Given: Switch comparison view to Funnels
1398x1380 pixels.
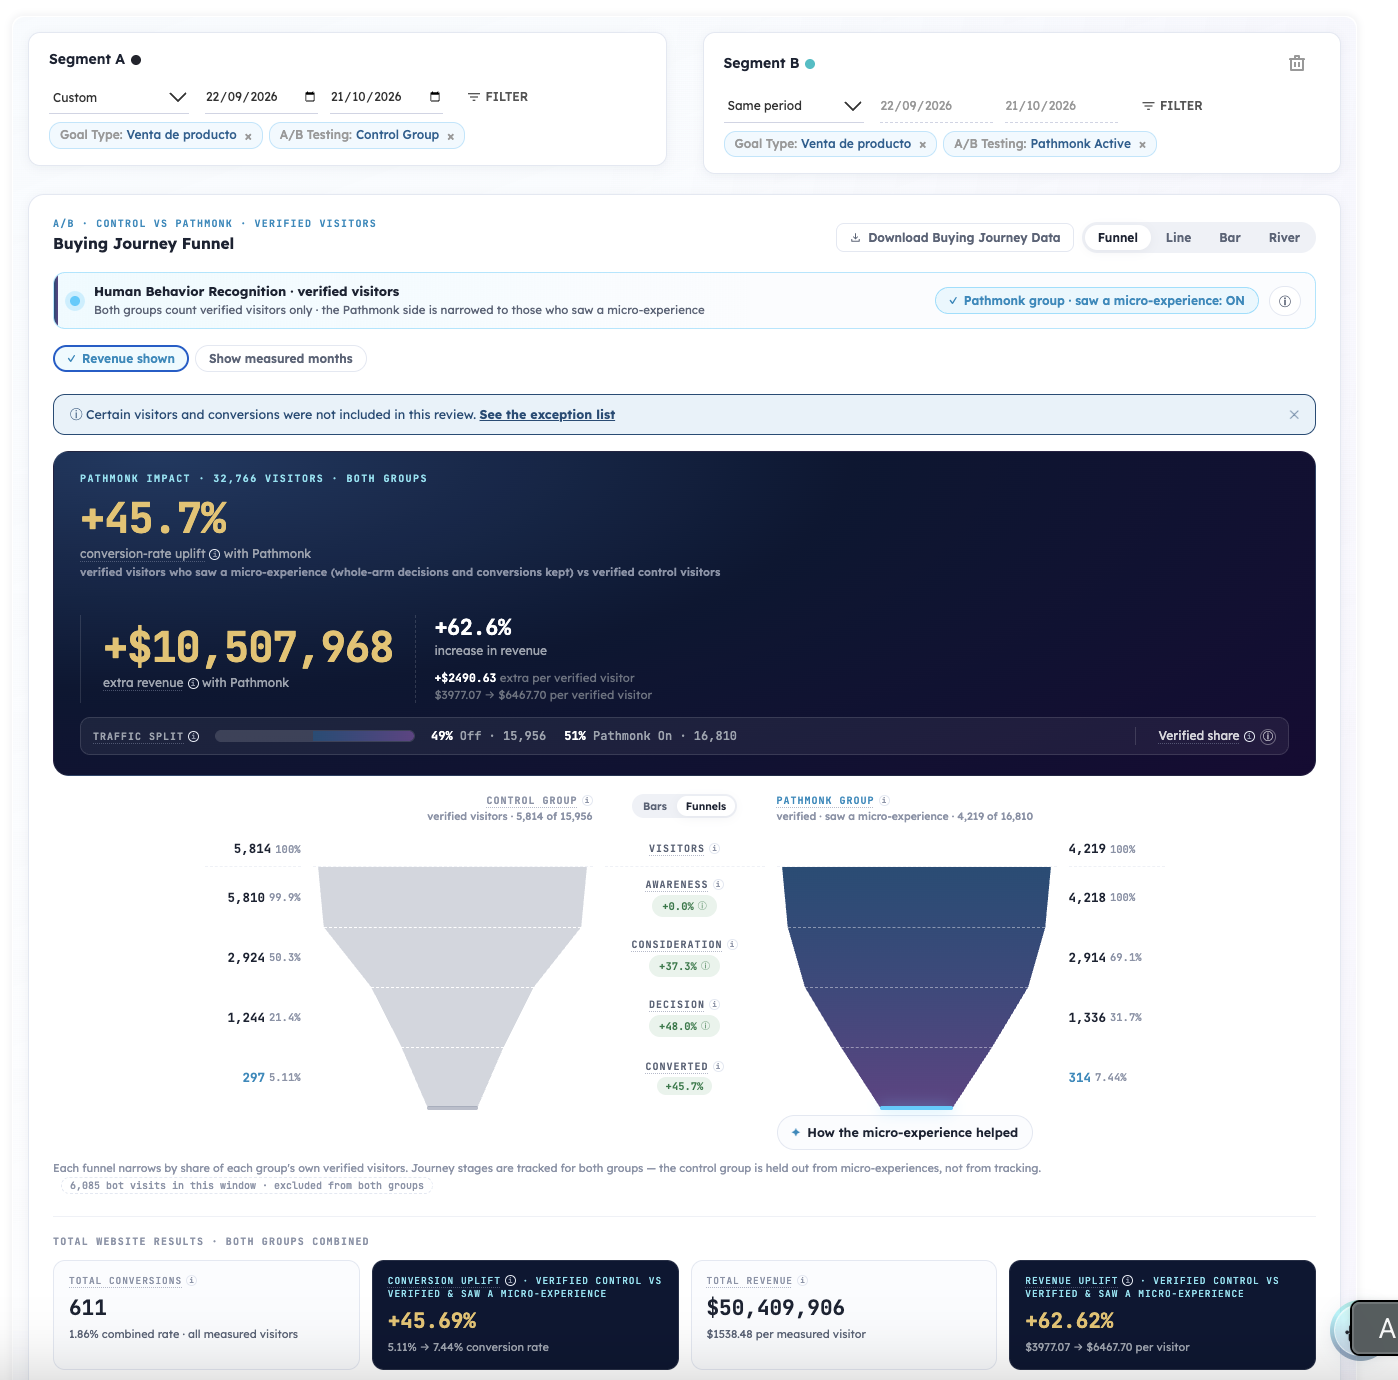Looking at the screenshot, I should tap(706, 806).
